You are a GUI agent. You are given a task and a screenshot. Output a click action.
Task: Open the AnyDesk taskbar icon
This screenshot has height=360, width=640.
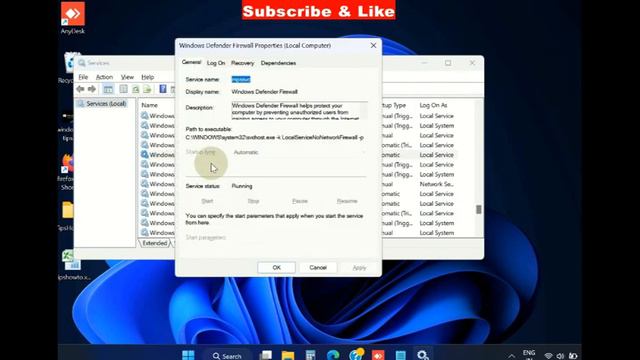pyautogui.click(x=378, y=355)
